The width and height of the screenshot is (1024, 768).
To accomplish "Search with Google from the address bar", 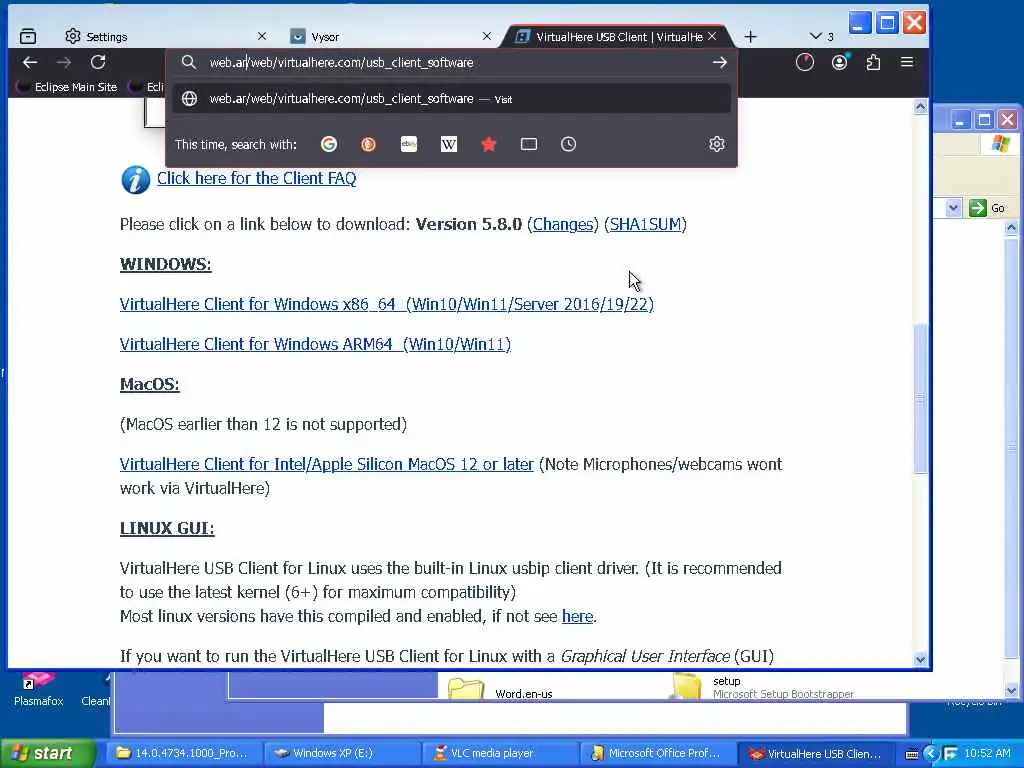I will coord(329,144).
